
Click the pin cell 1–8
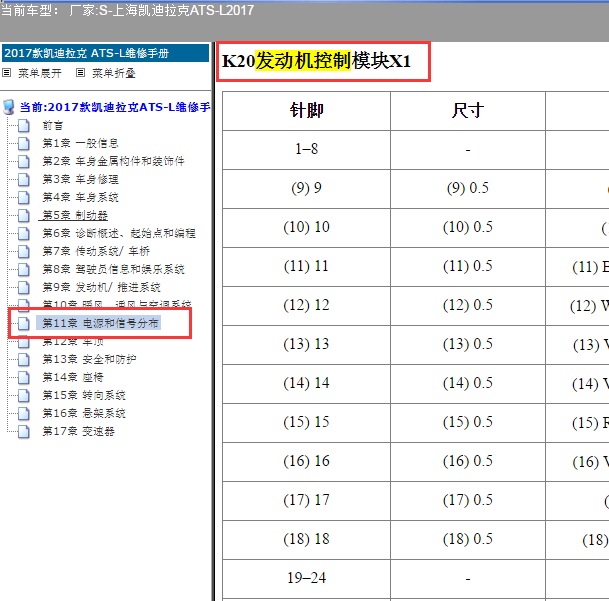tap(306, 150)
